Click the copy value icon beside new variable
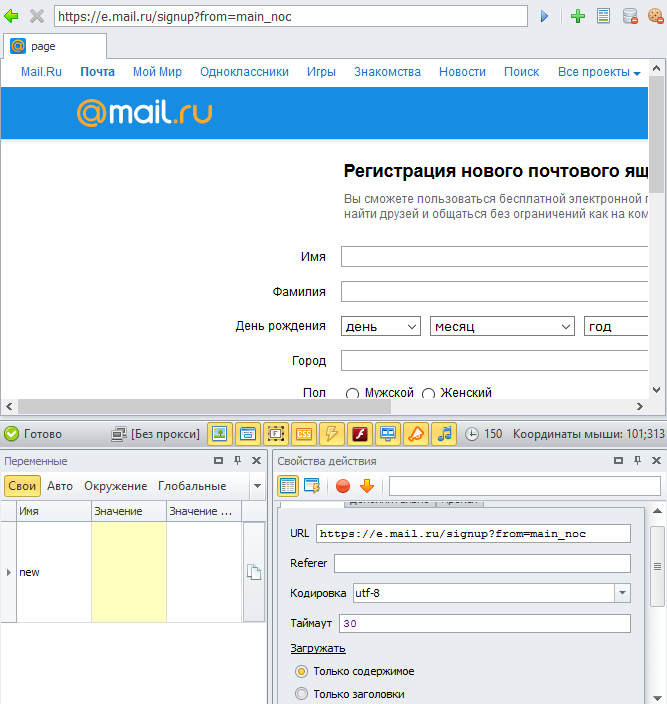The height and width of the screenshot is (704, 667). 254,572
